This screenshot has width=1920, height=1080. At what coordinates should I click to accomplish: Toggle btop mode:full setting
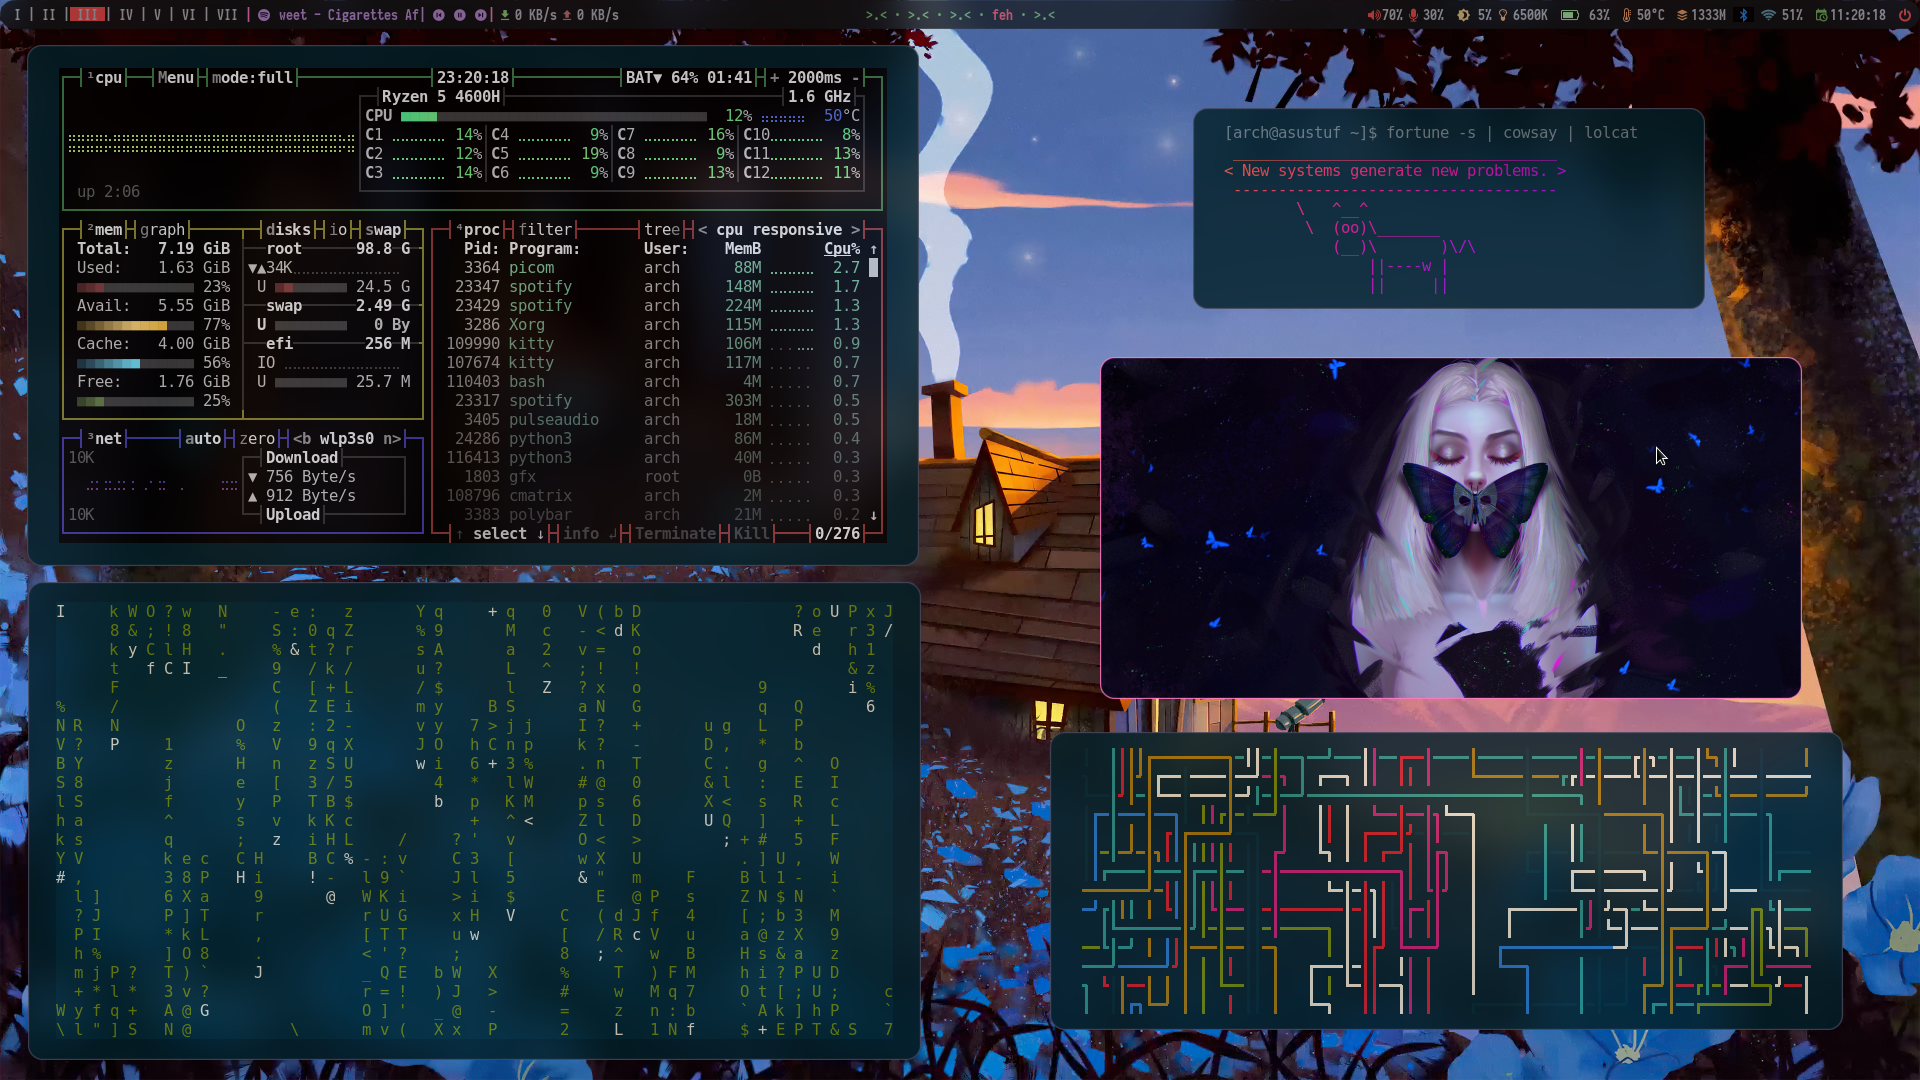pyautogui.click(x=252, y=77)
